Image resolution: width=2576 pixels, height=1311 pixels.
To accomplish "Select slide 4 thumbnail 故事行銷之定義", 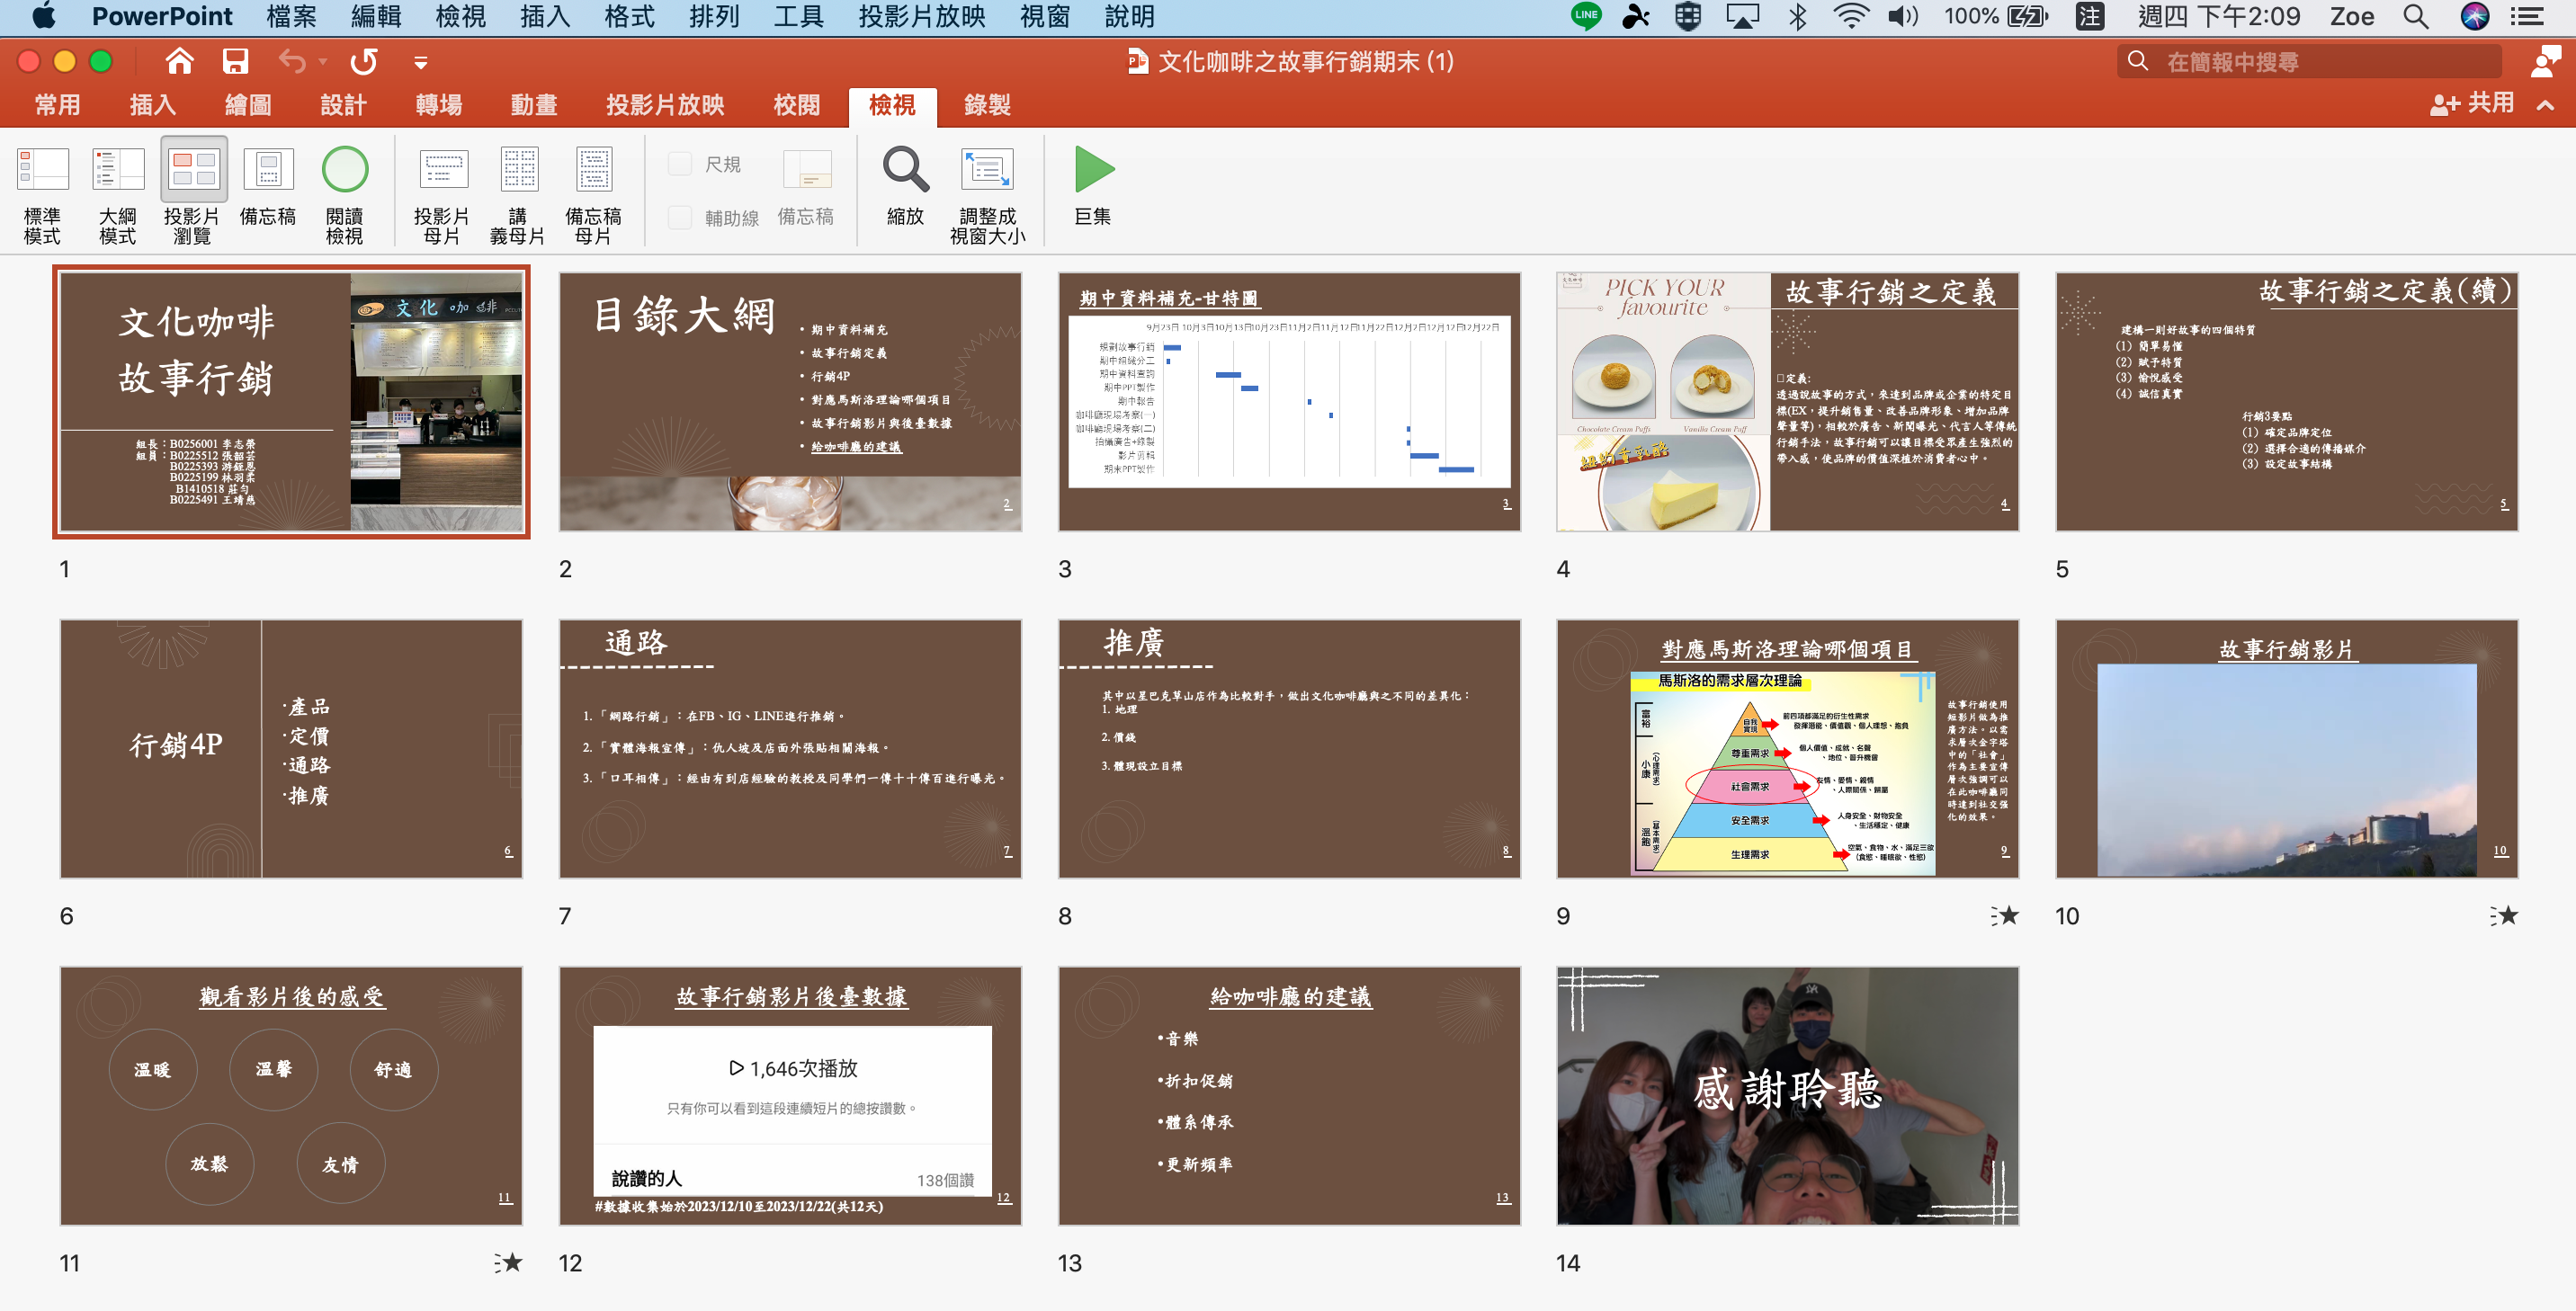I will point(1787,401).
